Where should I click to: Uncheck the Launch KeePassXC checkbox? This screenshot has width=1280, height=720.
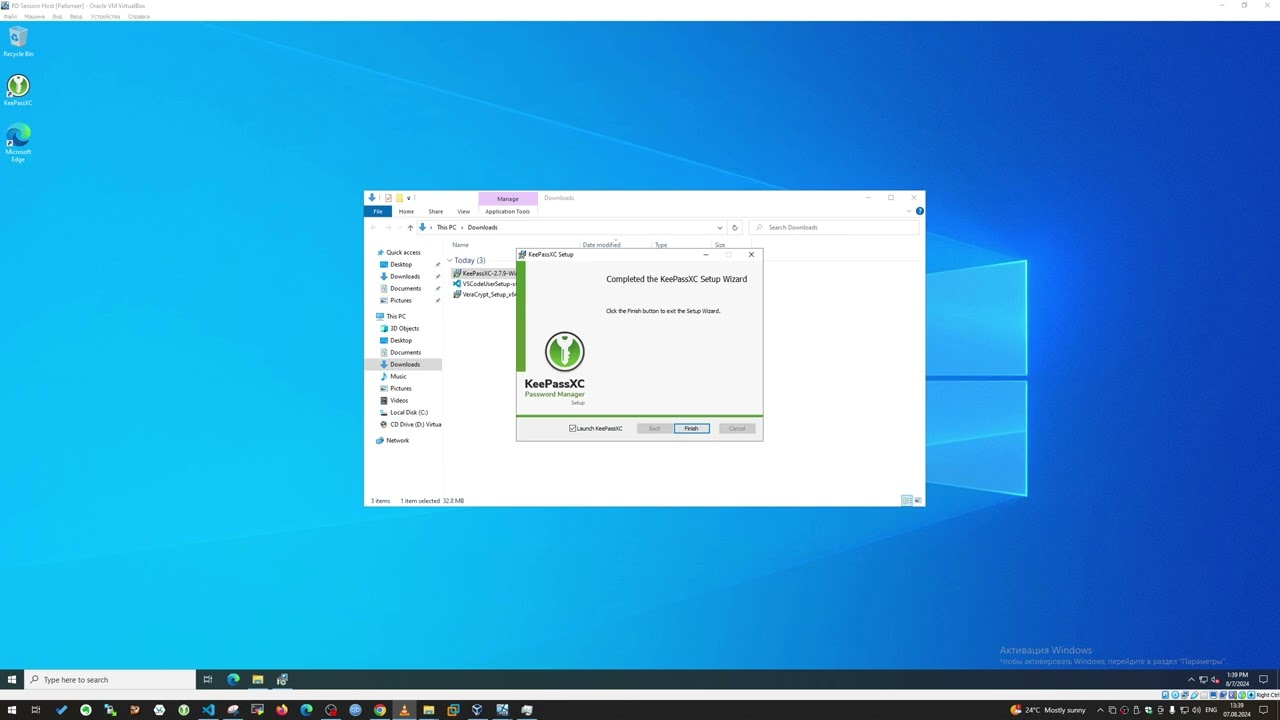[573, 428]
